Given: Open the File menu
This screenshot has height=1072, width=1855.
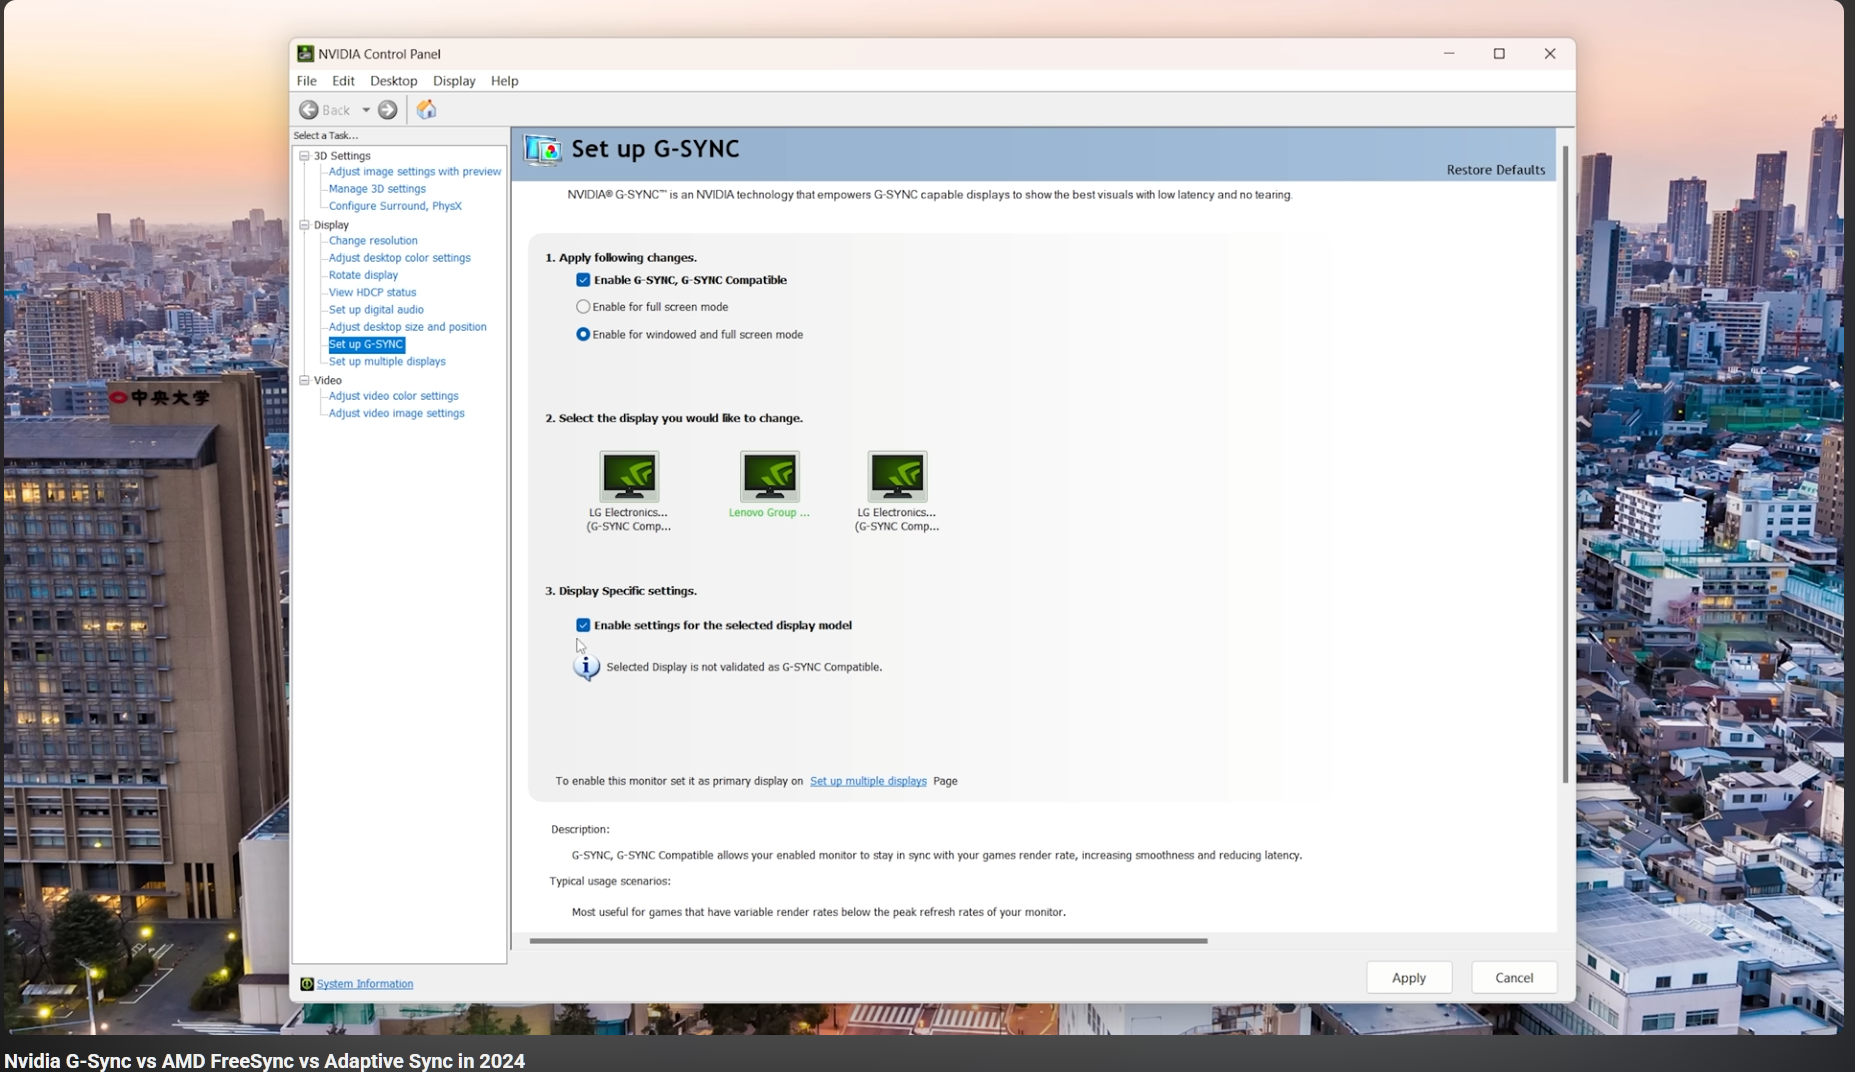Looking at the screenshot, I should point(307,81).
